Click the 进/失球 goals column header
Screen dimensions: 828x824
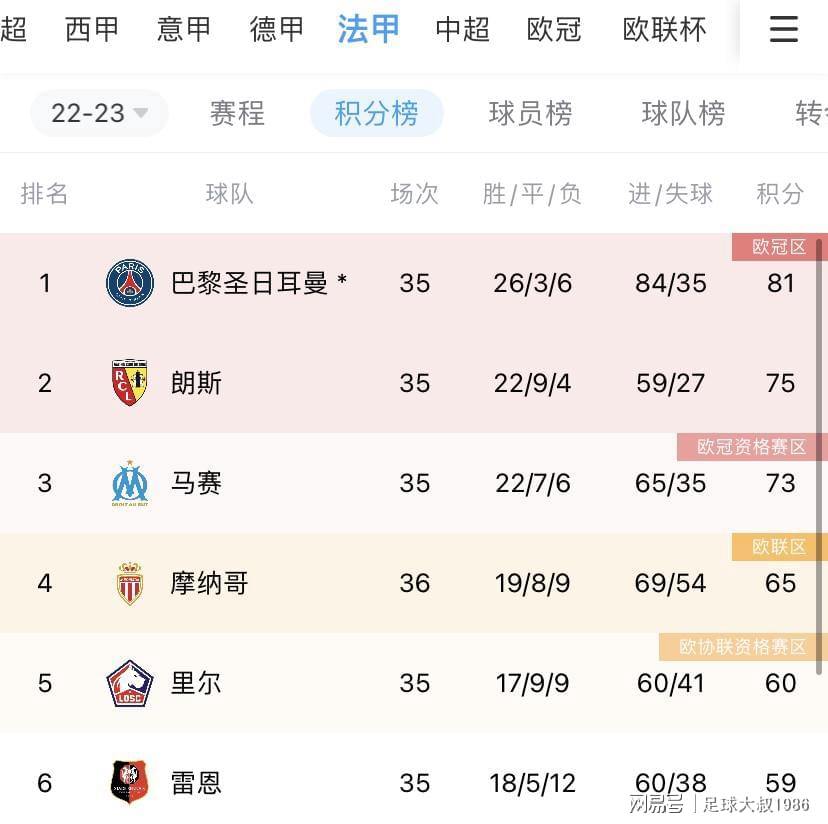[670, 194]
